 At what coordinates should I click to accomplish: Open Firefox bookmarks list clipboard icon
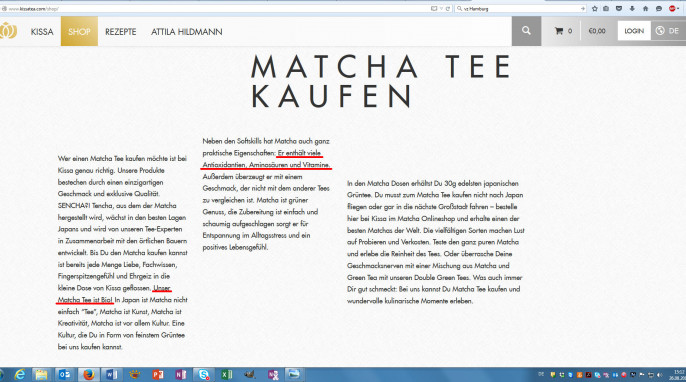[606, 8]
